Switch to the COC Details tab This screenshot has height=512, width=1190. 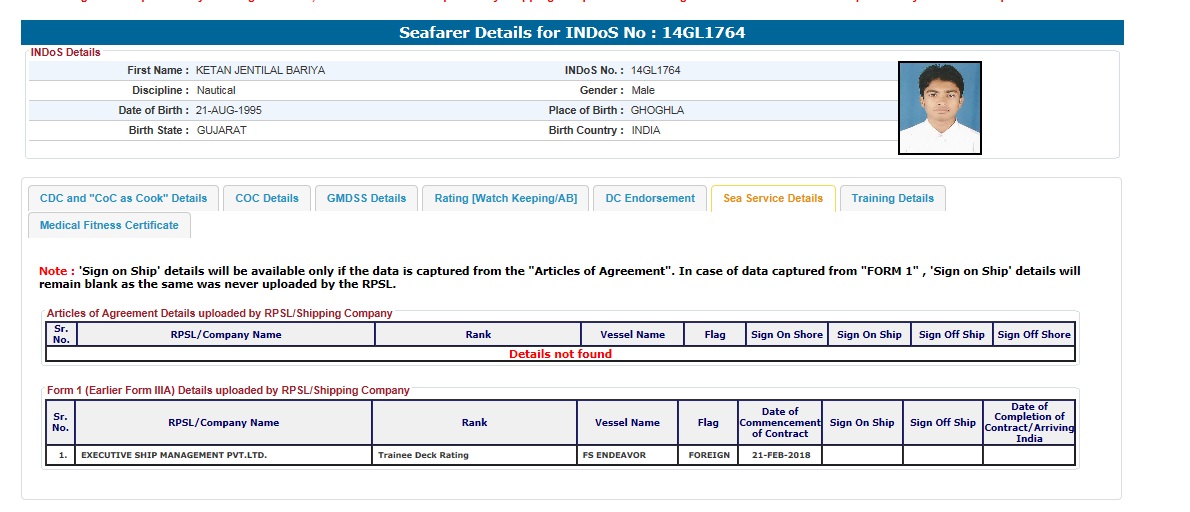coord(267,198)
